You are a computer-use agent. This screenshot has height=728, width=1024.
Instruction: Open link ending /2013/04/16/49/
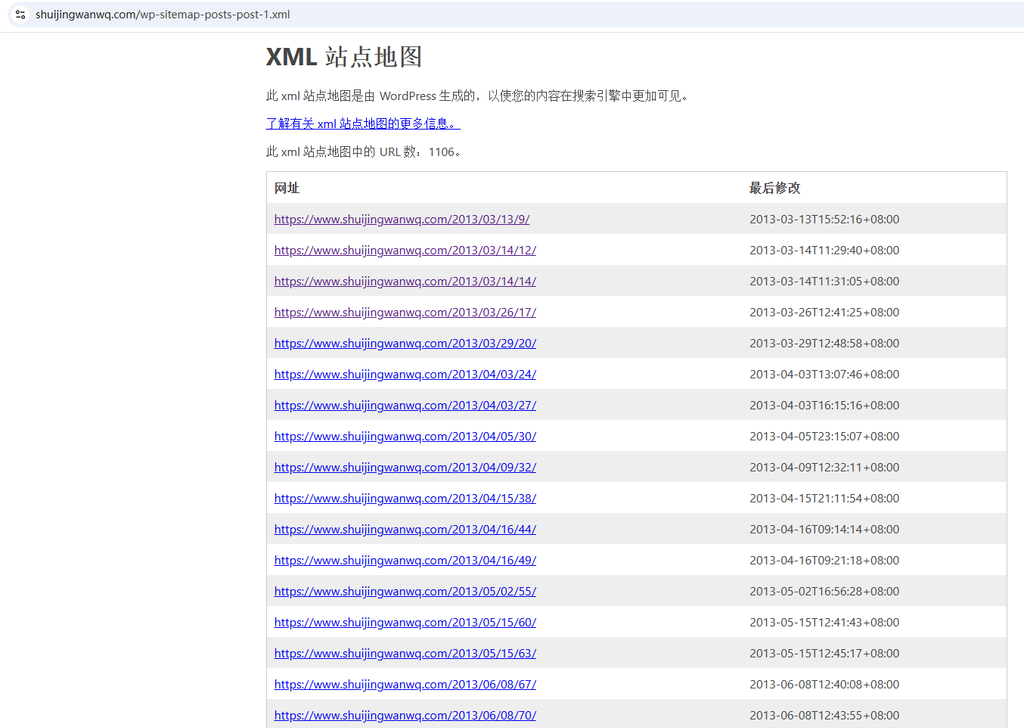click(405, 560)
